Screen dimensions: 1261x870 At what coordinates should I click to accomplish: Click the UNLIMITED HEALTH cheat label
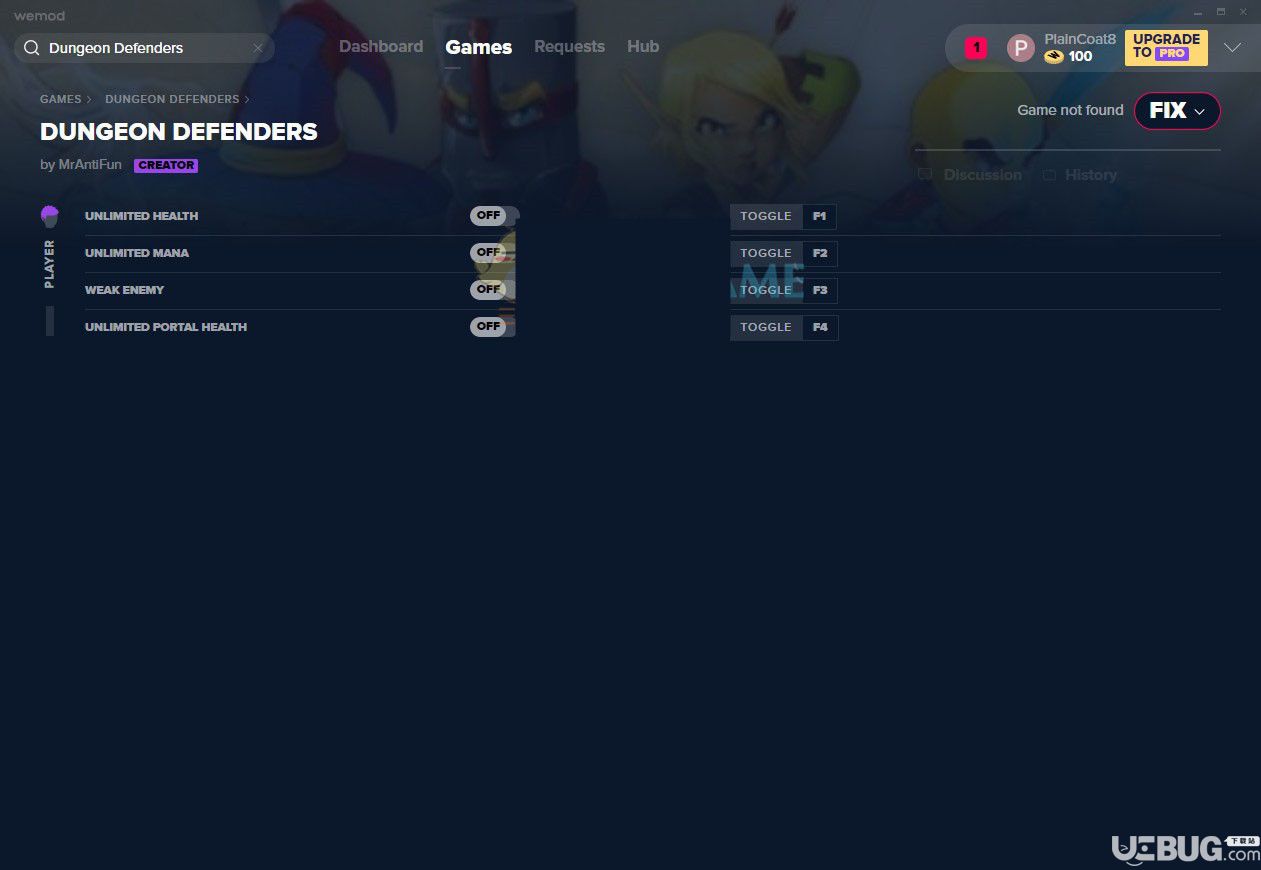click(x=141, y=216)
